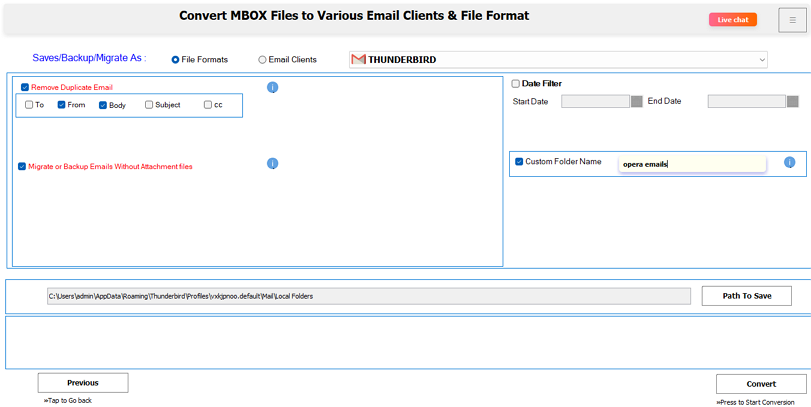Start conversion with Convert button
Image resolution: width=811 pixels, height=407 pixels.
click(x=761, y=384)
